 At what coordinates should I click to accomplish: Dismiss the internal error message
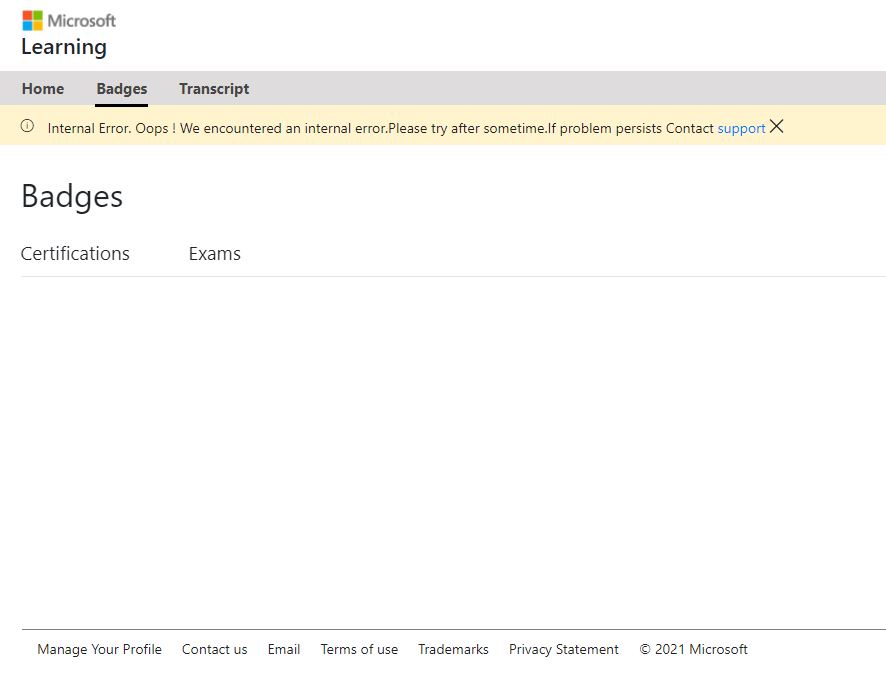pos(777,127)
